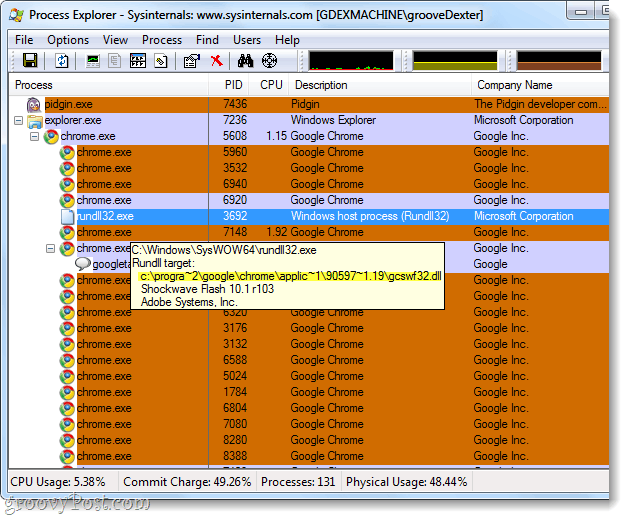Collapse the chrome.exe googletalk parent node
This screenshot has width=629, height=520.
(x=50, y=248)
